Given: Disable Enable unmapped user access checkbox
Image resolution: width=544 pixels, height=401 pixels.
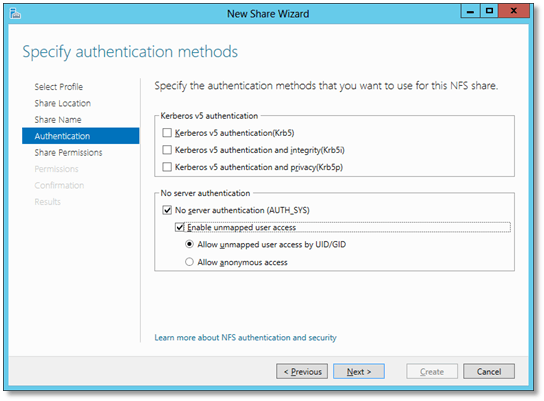Looking at the screenshot, I should (x=179, y=228).
